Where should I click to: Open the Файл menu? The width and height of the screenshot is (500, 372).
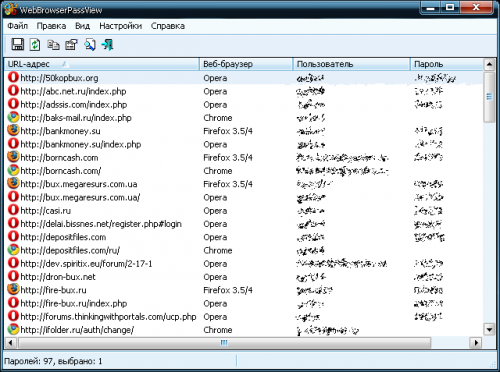click(x=17, y=26)
